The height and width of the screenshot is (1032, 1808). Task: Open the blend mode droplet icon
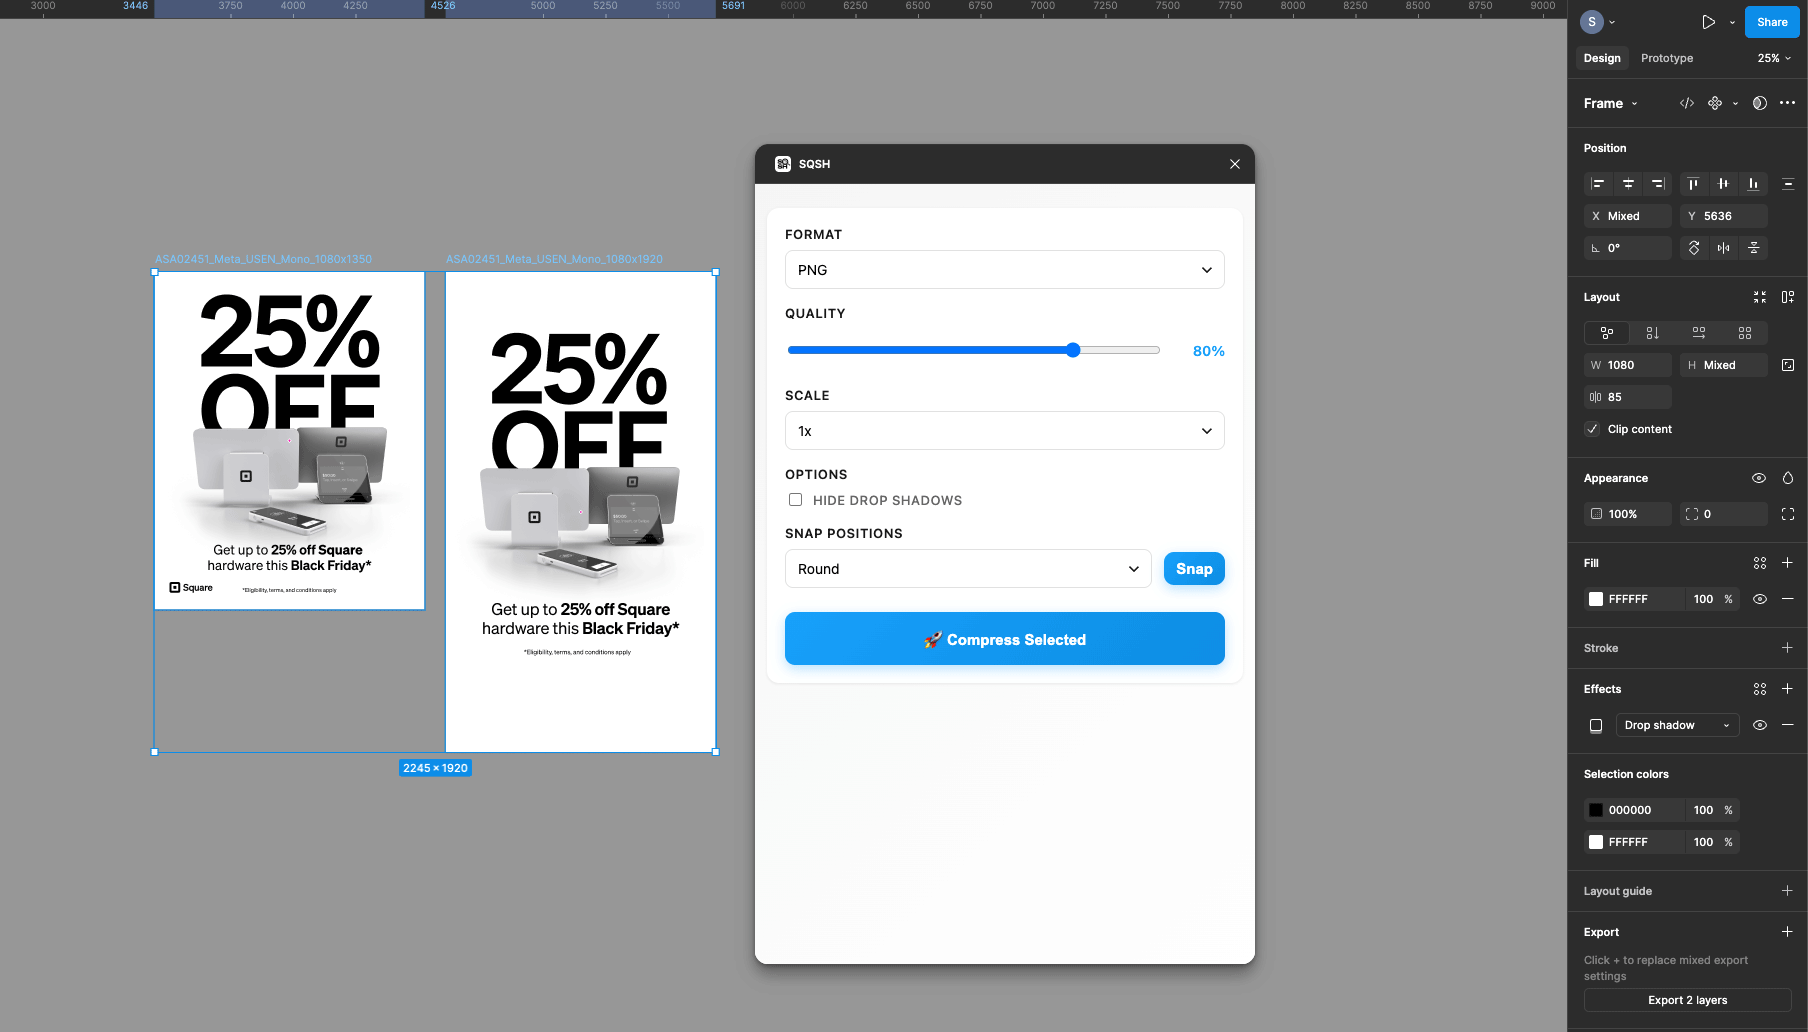click(1788, 478)
